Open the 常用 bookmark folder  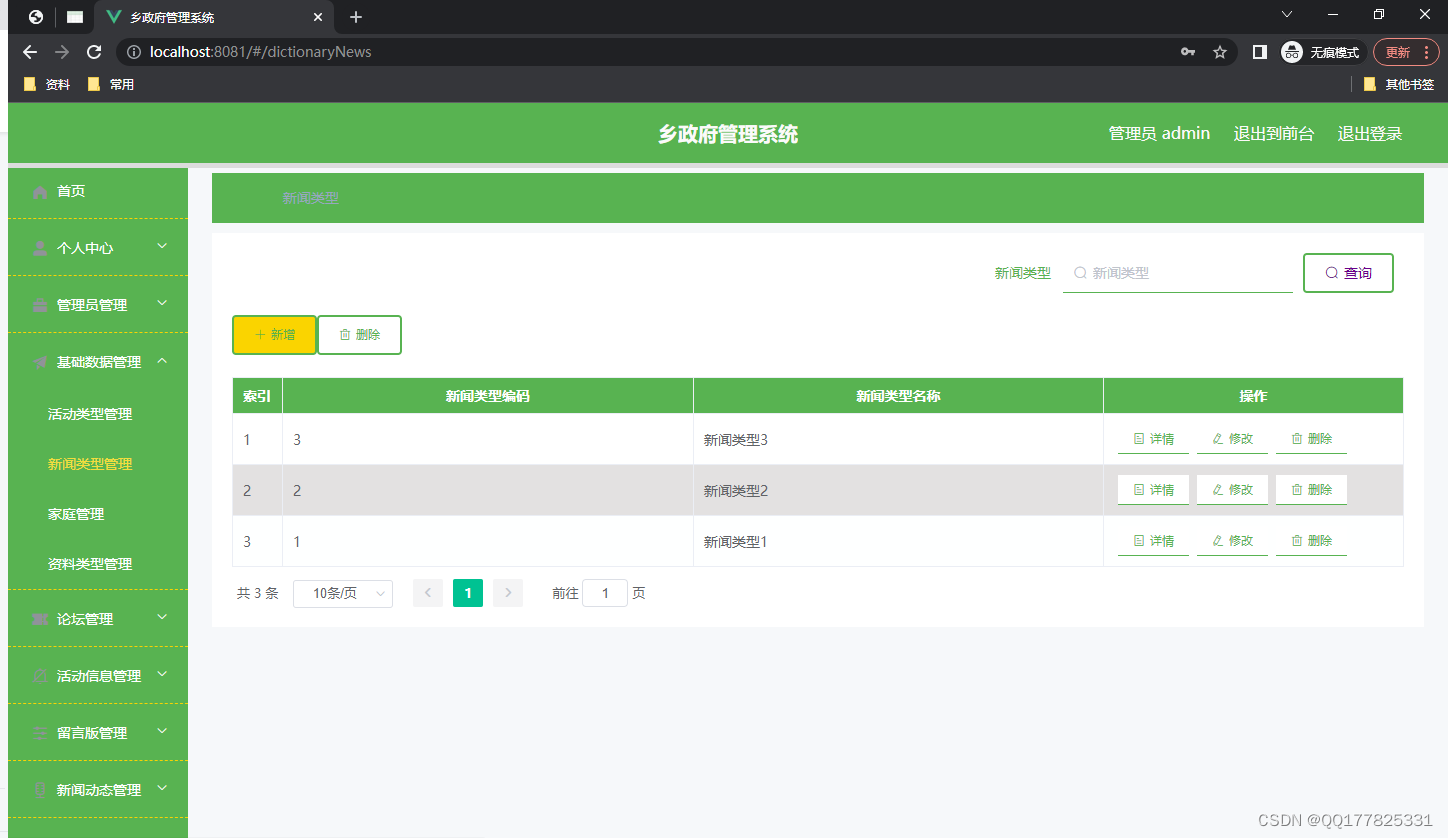111,85
